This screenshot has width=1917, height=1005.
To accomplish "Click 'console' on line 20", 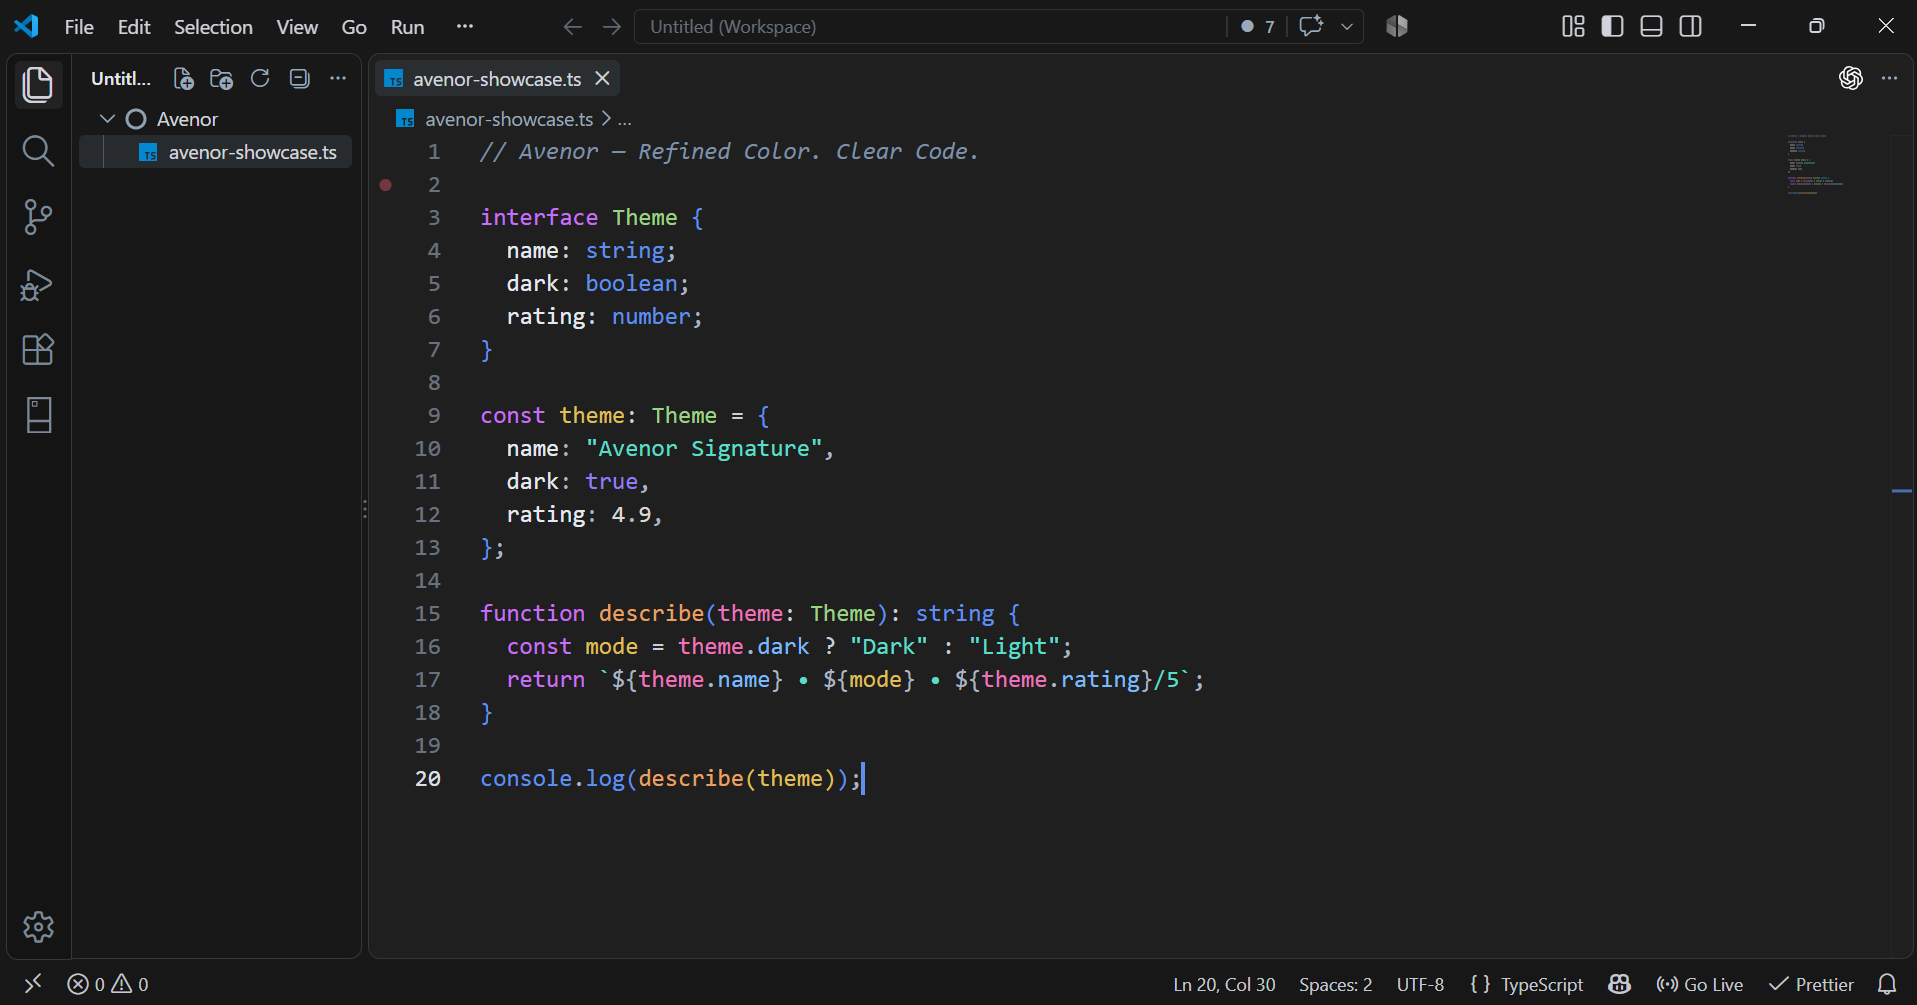I will click(x=526, y=778).
